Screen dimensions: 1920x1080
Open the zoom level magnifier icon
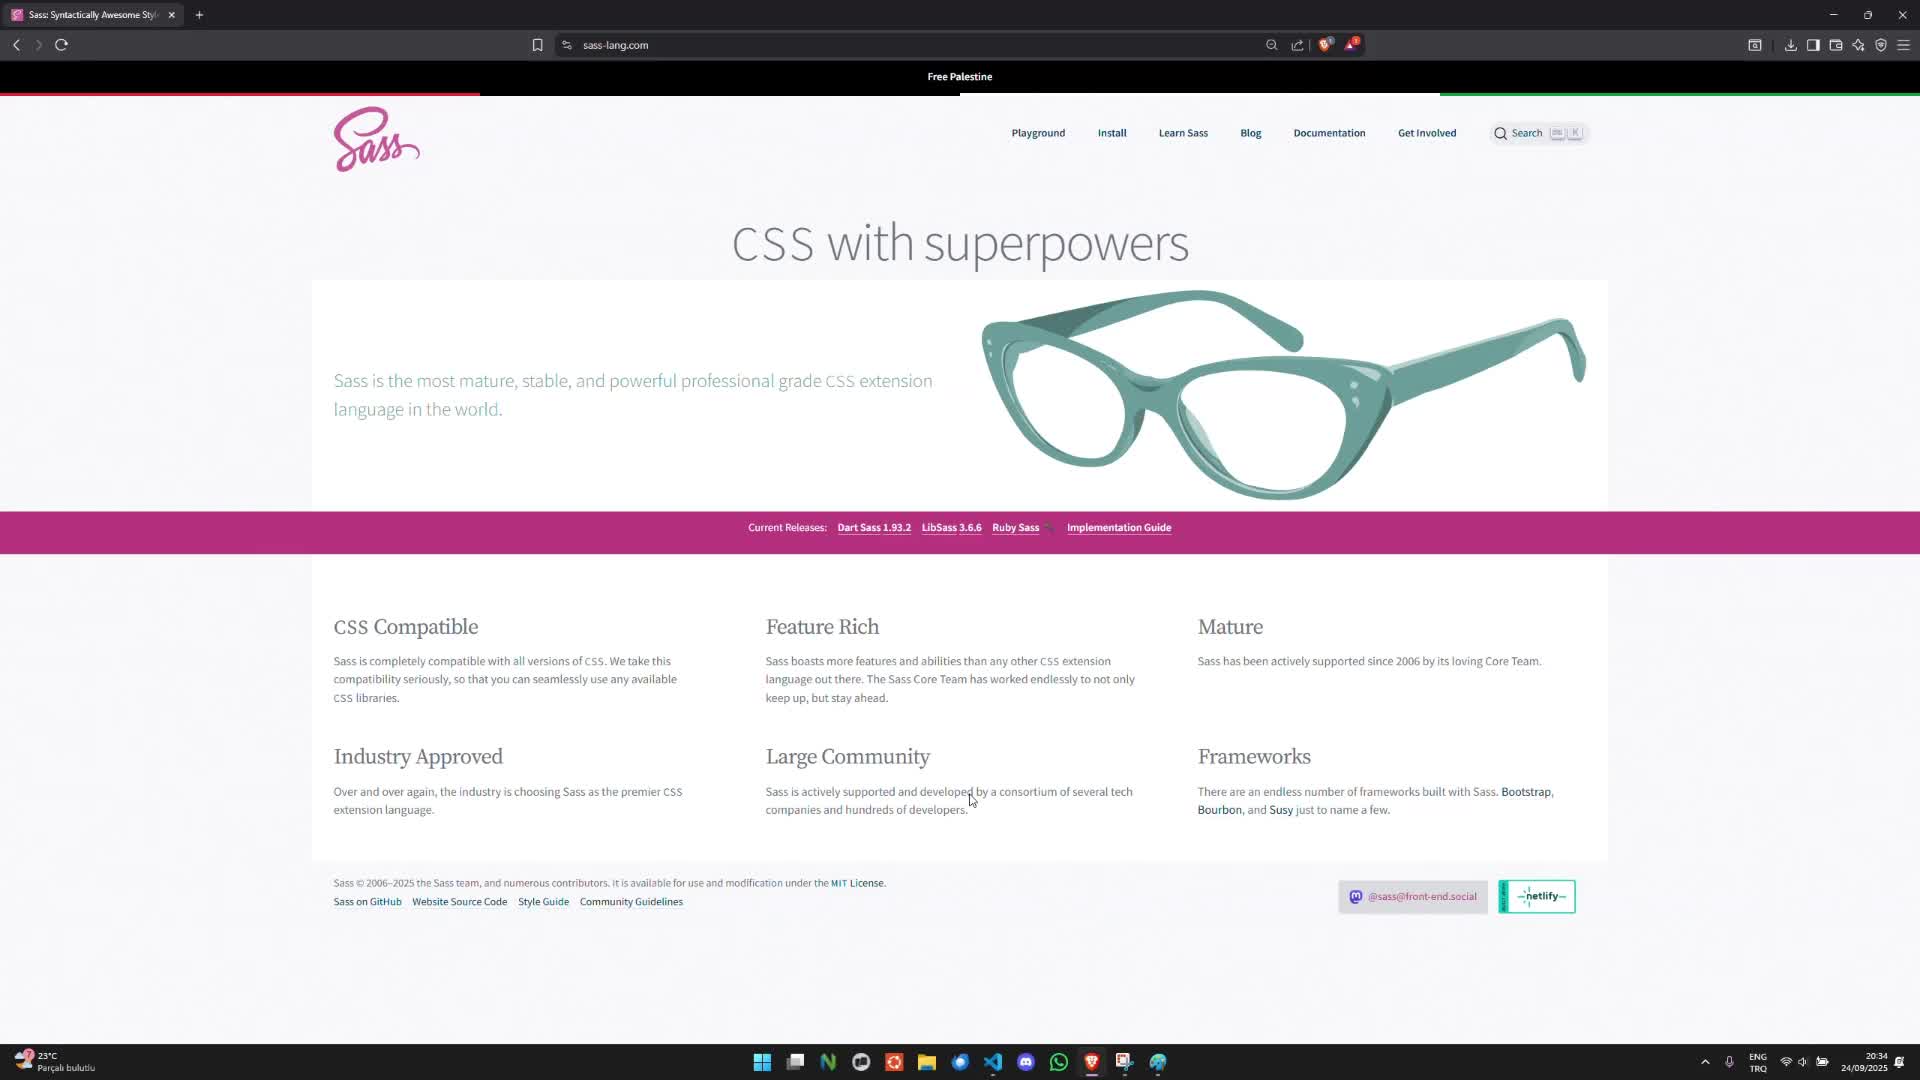click(1271, 45)
